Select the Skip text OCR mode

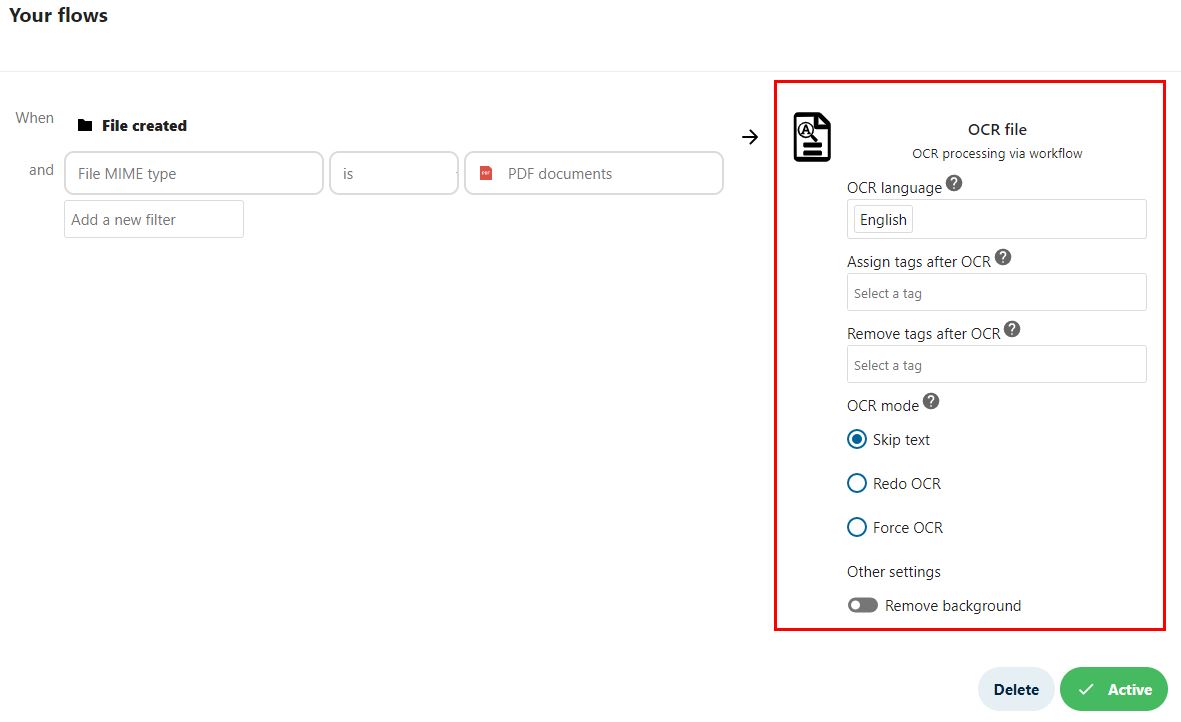pyautogui.click(x=856, y=439)
